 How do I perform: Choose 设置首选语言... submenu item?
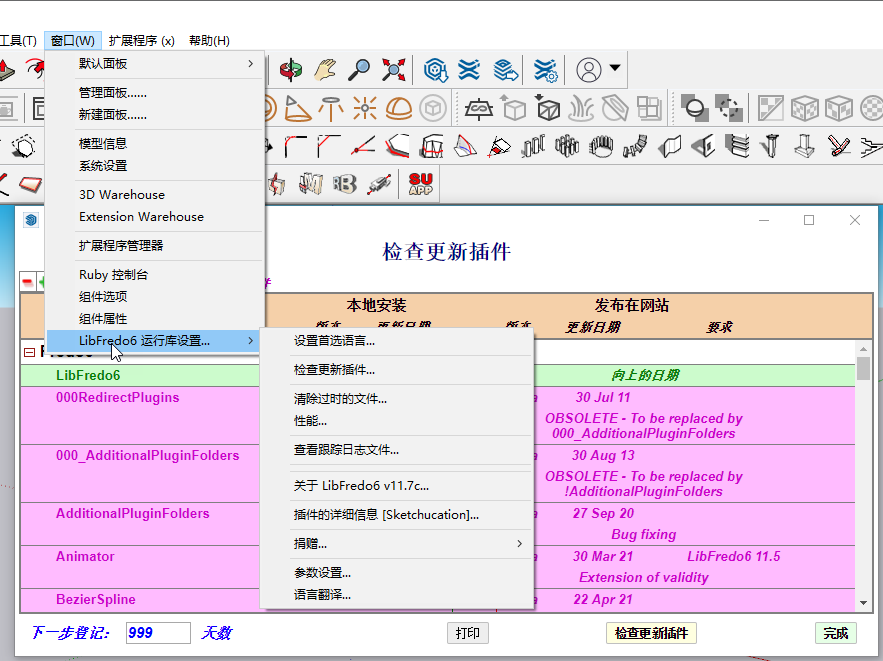pos(397,341)
